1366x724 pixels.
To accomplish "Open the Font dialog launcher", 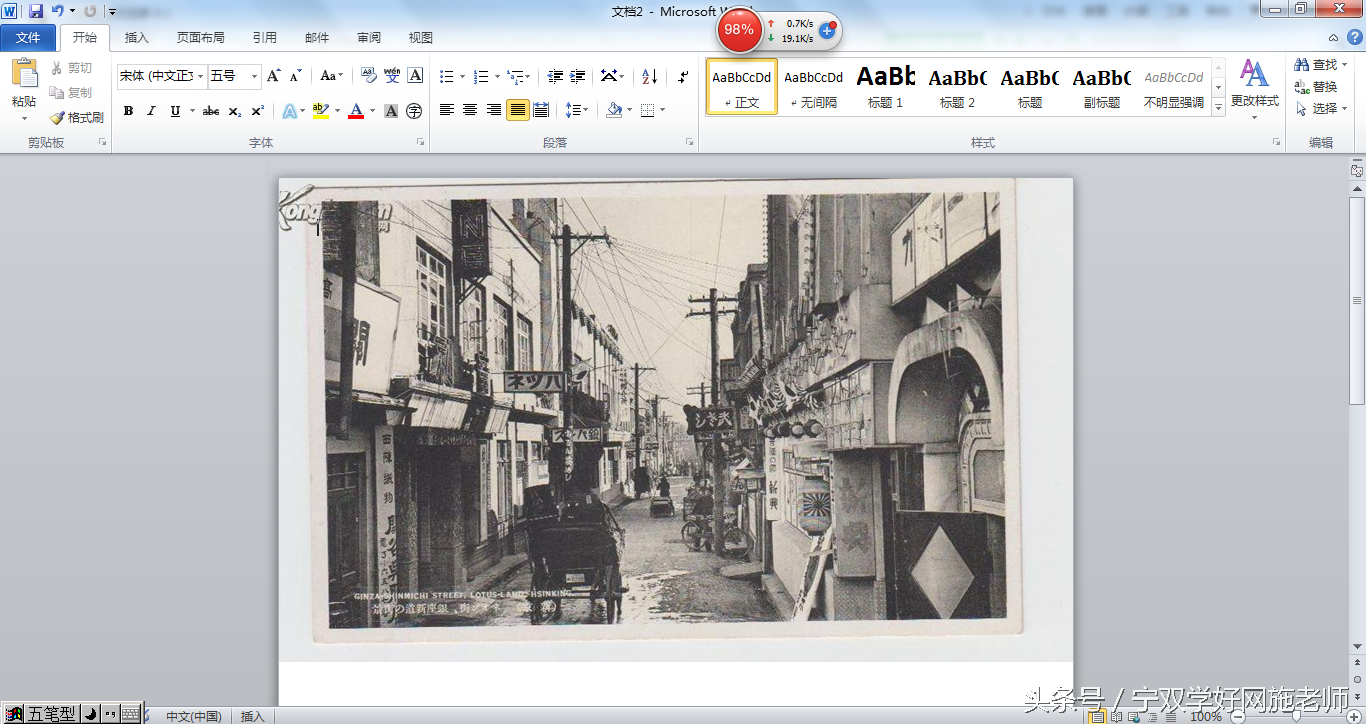I will pos(420,143).
